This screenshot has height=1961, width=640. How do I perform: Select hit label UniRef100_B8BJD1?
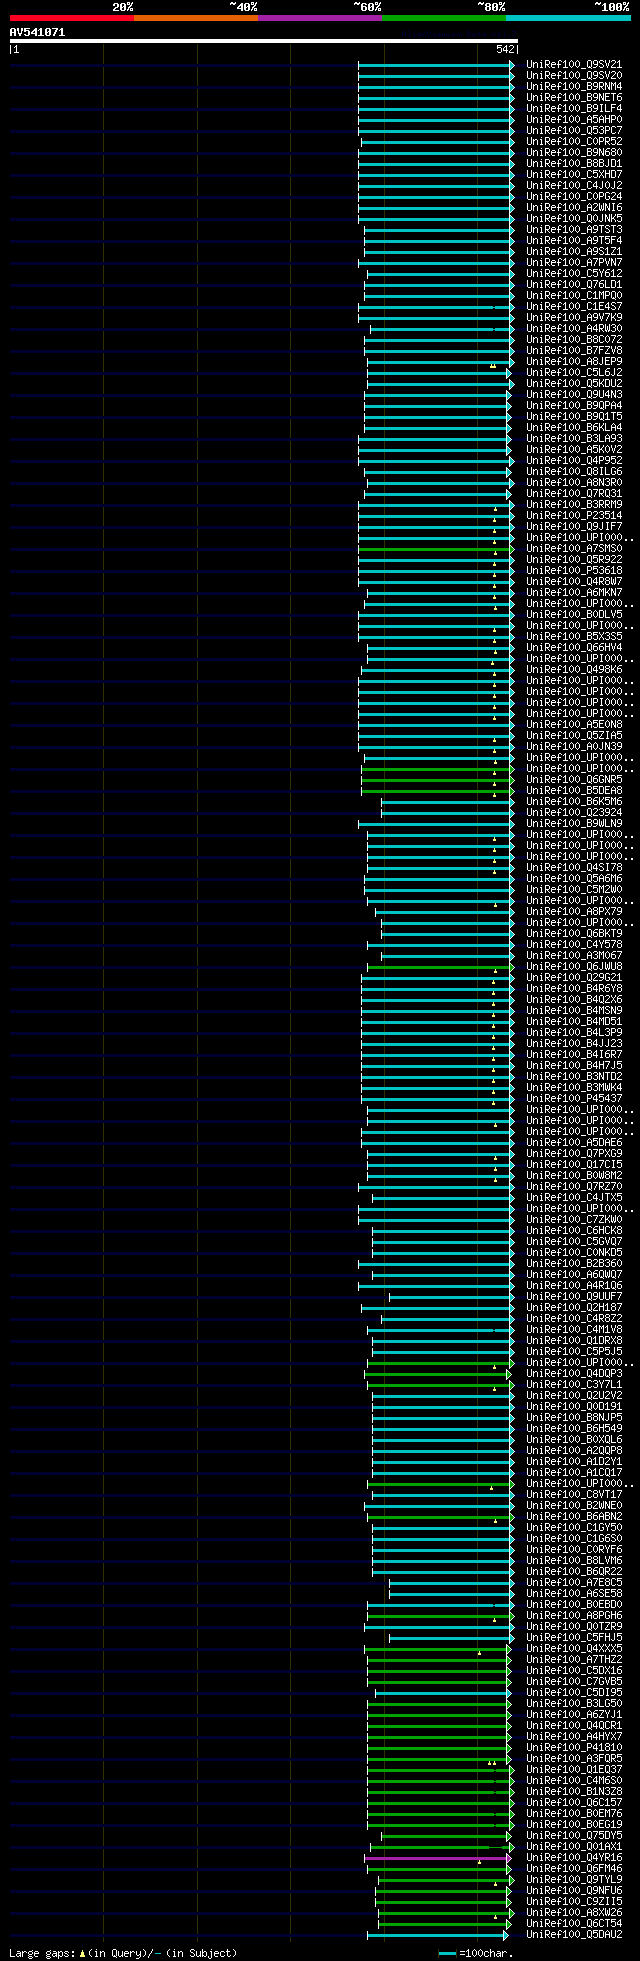point(574,163)
